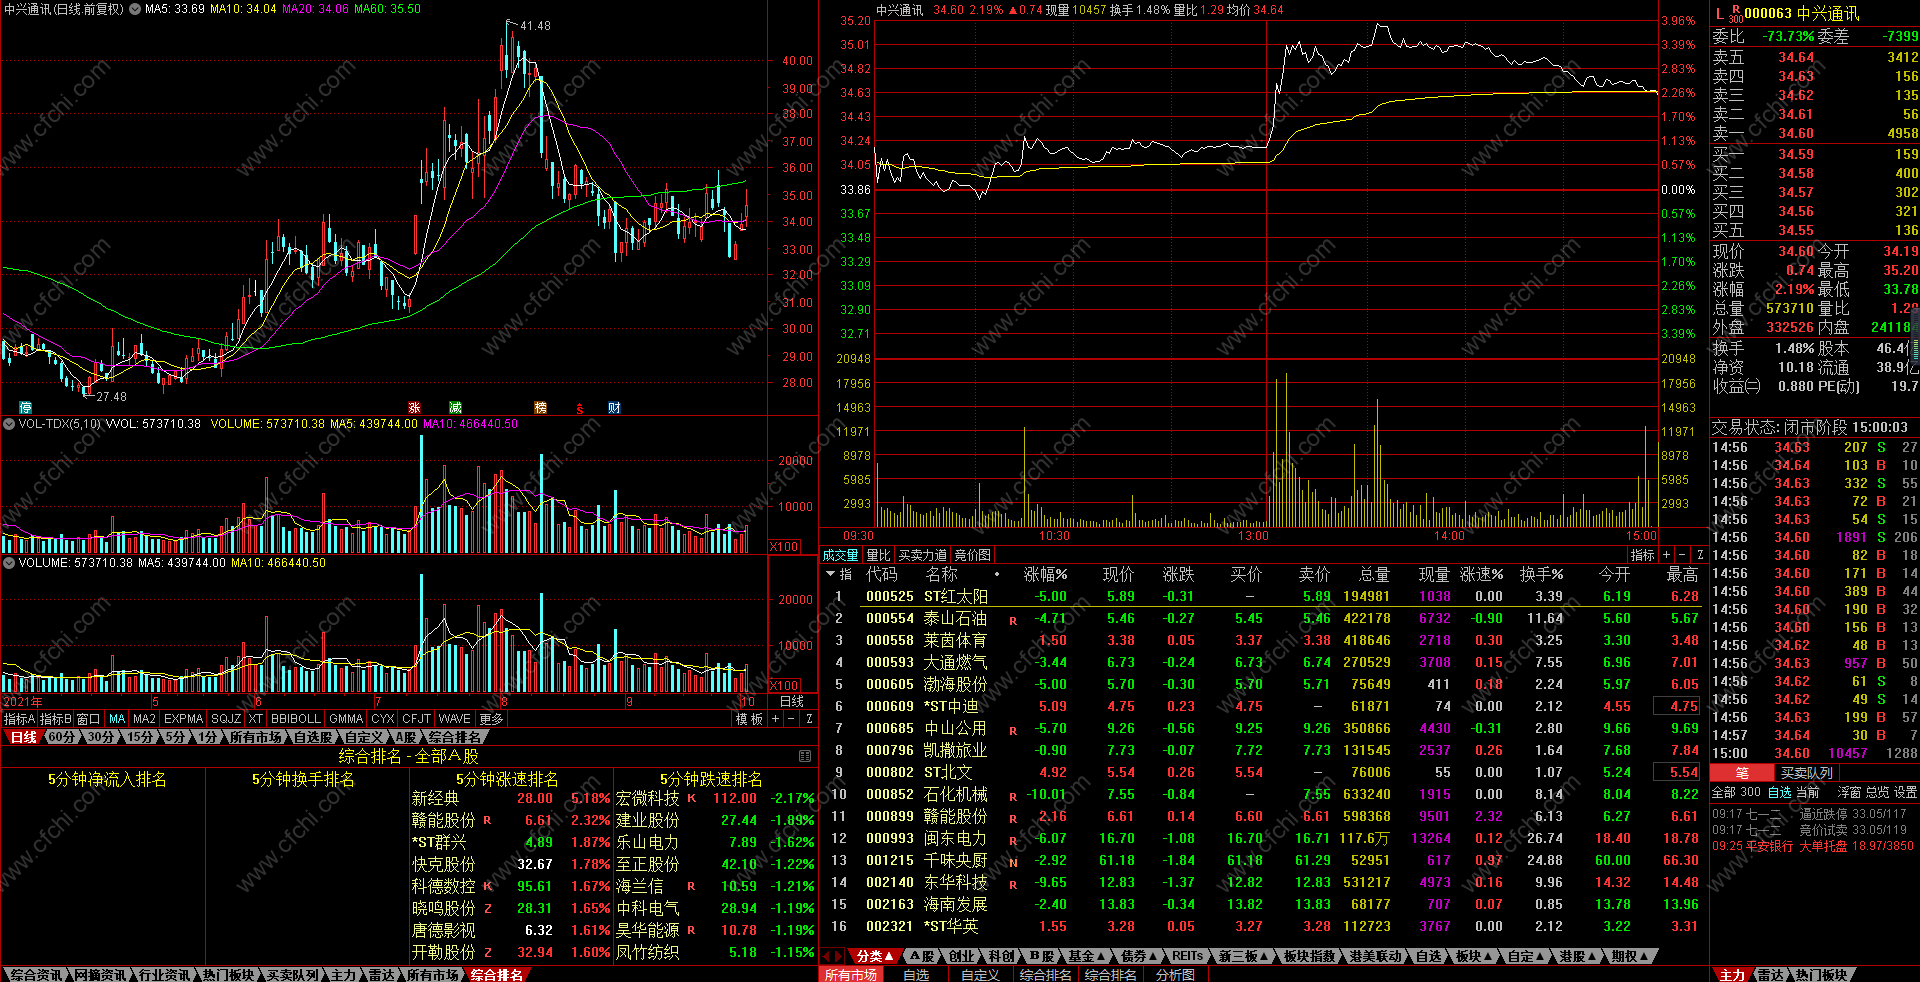The width and height of the screenshot is (1920, 982).
Task: Click the 榜 event marker under the K-line chart
Action: pos(540,407)
